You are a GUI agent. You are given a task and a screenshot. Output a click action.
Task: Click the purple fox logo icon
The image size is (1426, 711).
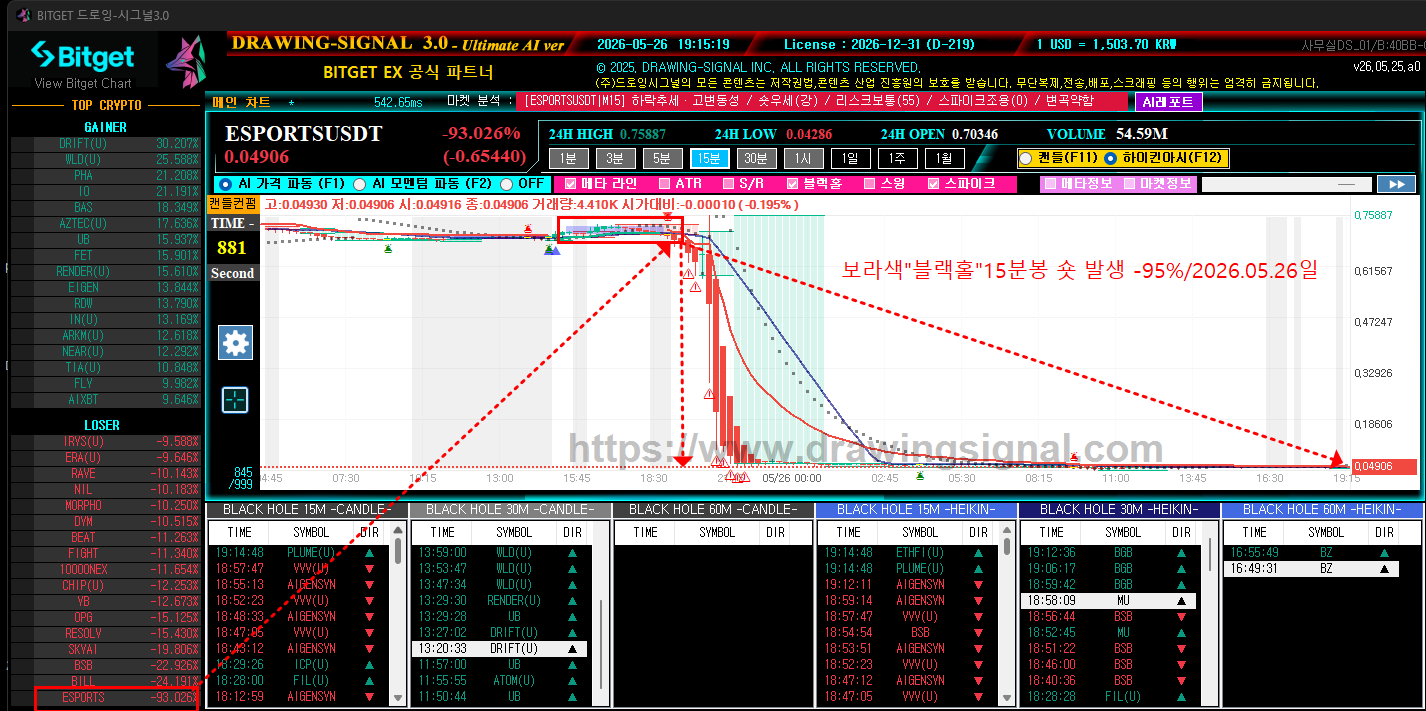click(x=185, y=61)
